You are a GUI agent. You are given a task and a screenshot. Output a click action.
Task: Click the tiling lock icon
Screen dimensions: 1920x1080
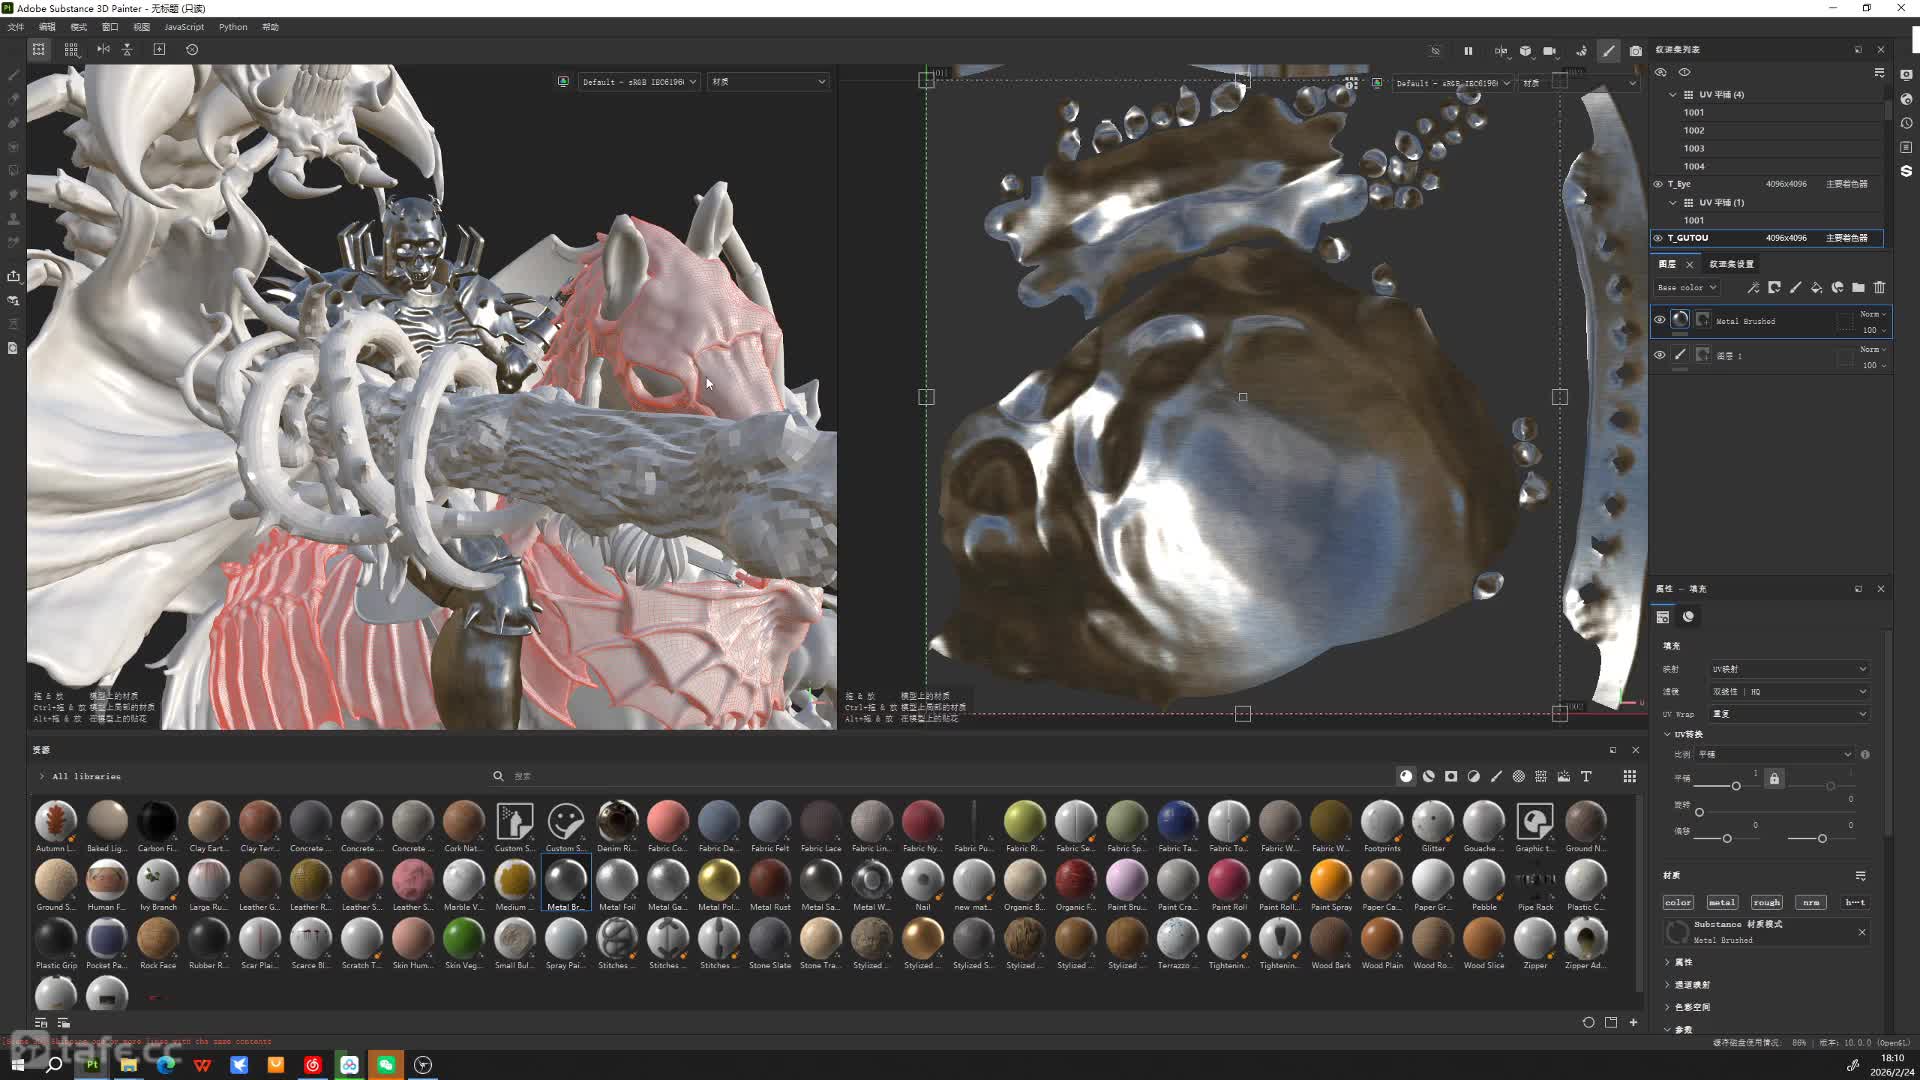point(1774,778)
